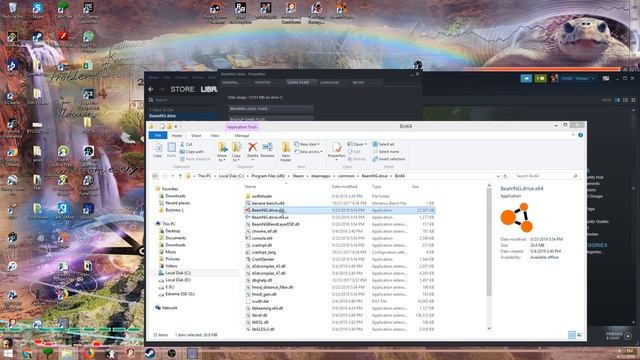Screen dimensions: 640x360
Task: Click the Windows Start button
Action: (x=7, y=353)
